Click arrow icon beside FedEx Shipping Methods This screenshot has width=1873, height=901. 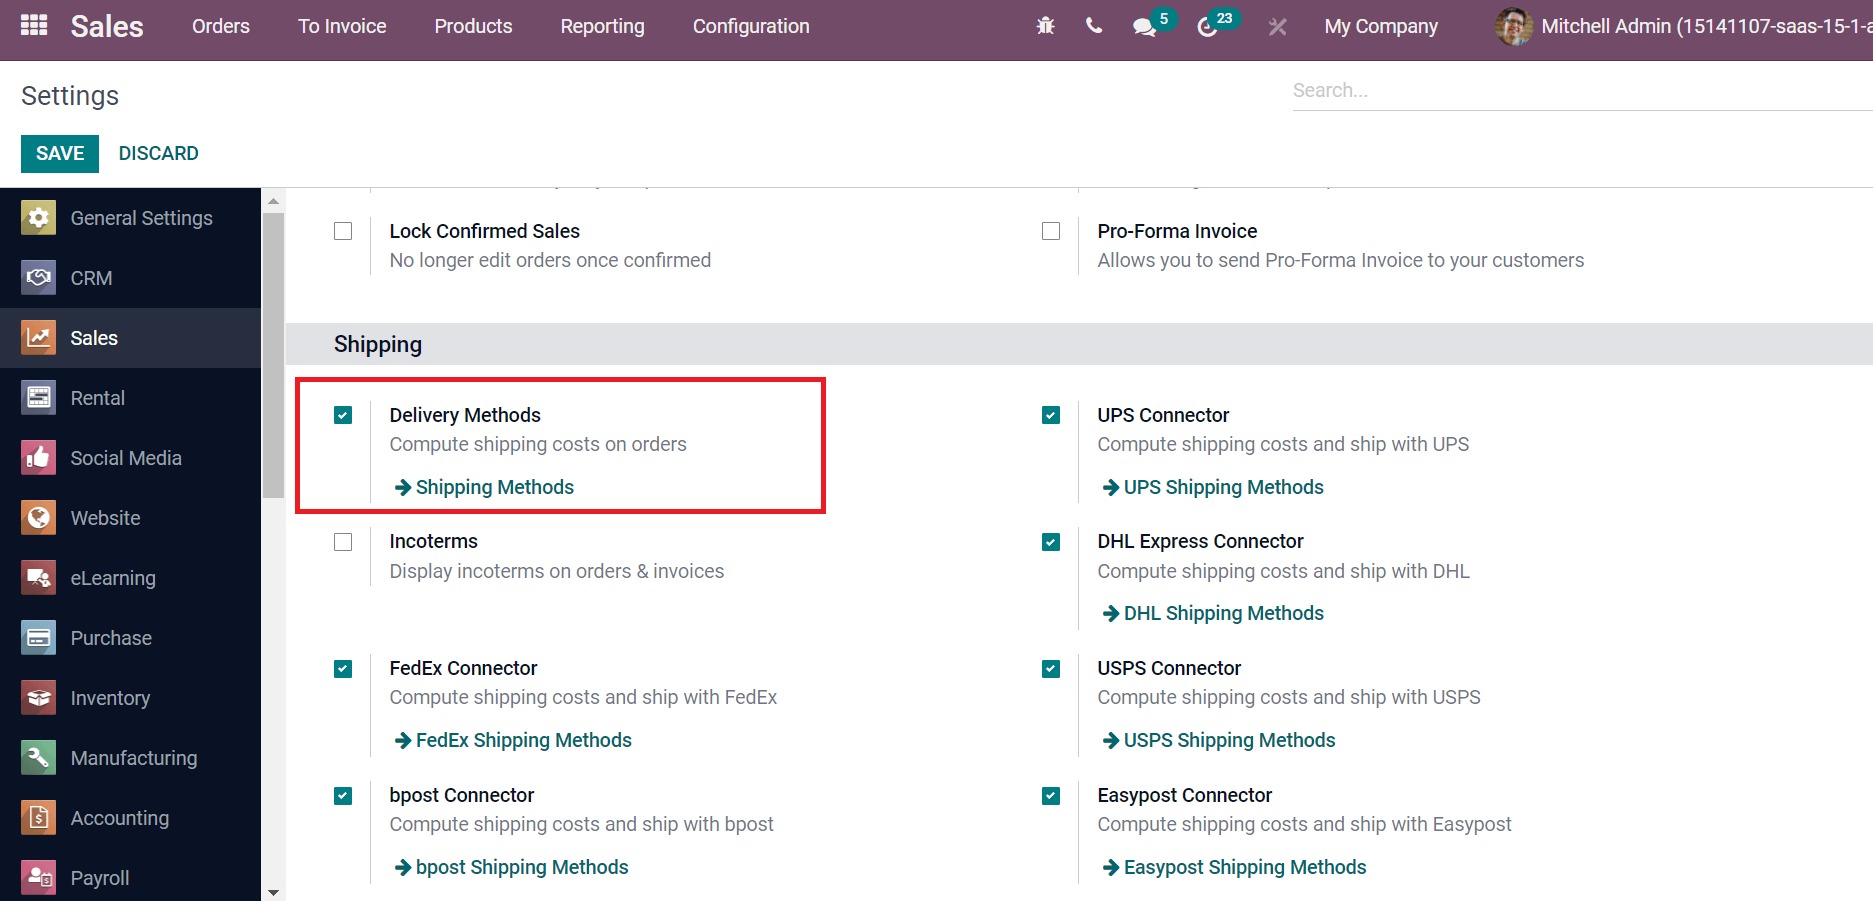pyautogui.click(x=403, y=740)
